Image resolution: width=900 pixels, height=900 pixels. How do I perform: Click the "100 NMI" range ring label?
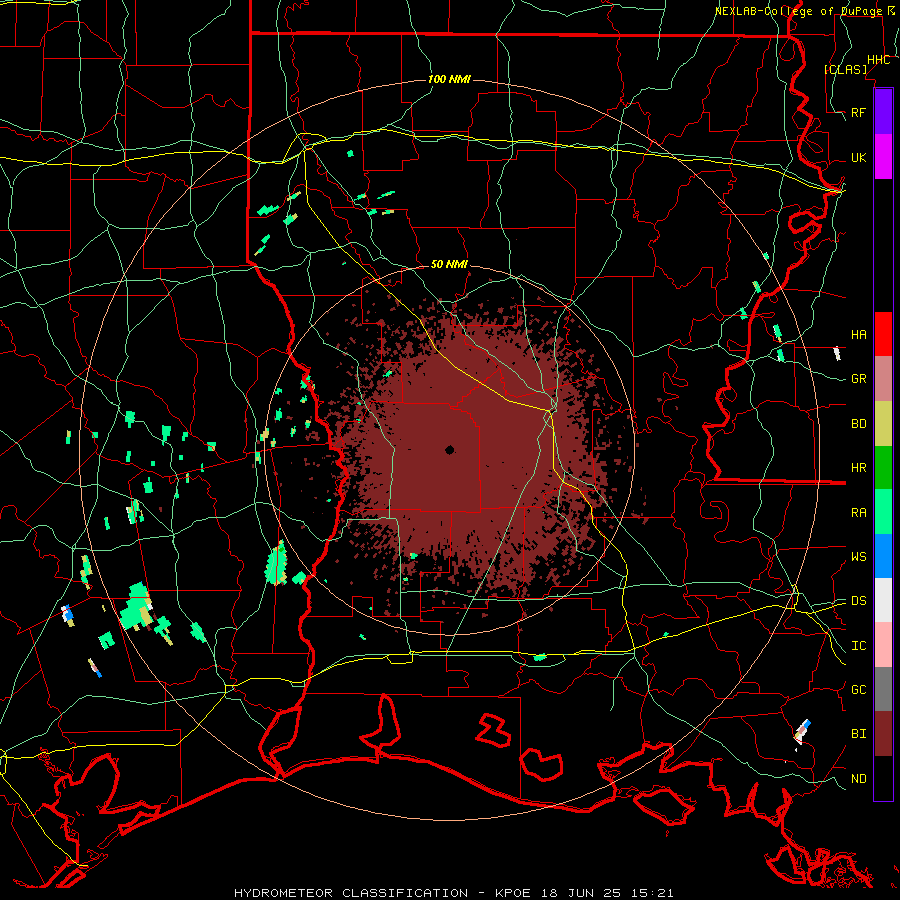pyautogui.click(x=449, y=79)
